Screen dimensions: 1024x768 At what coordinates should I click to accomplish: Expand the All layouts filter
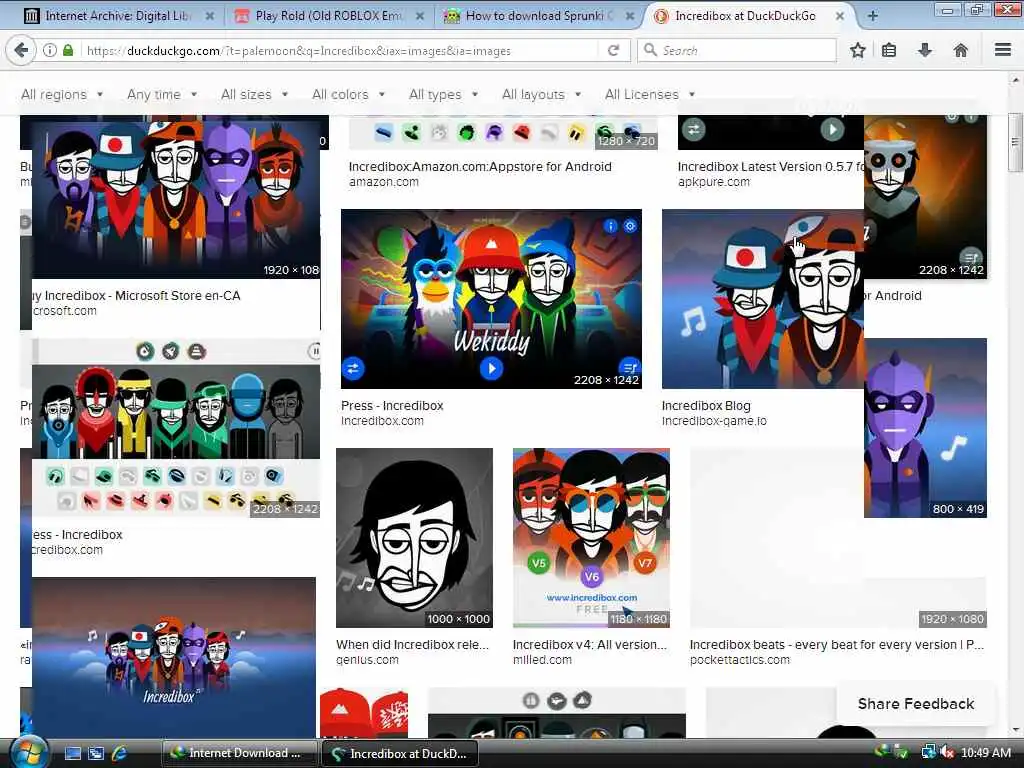541,95
